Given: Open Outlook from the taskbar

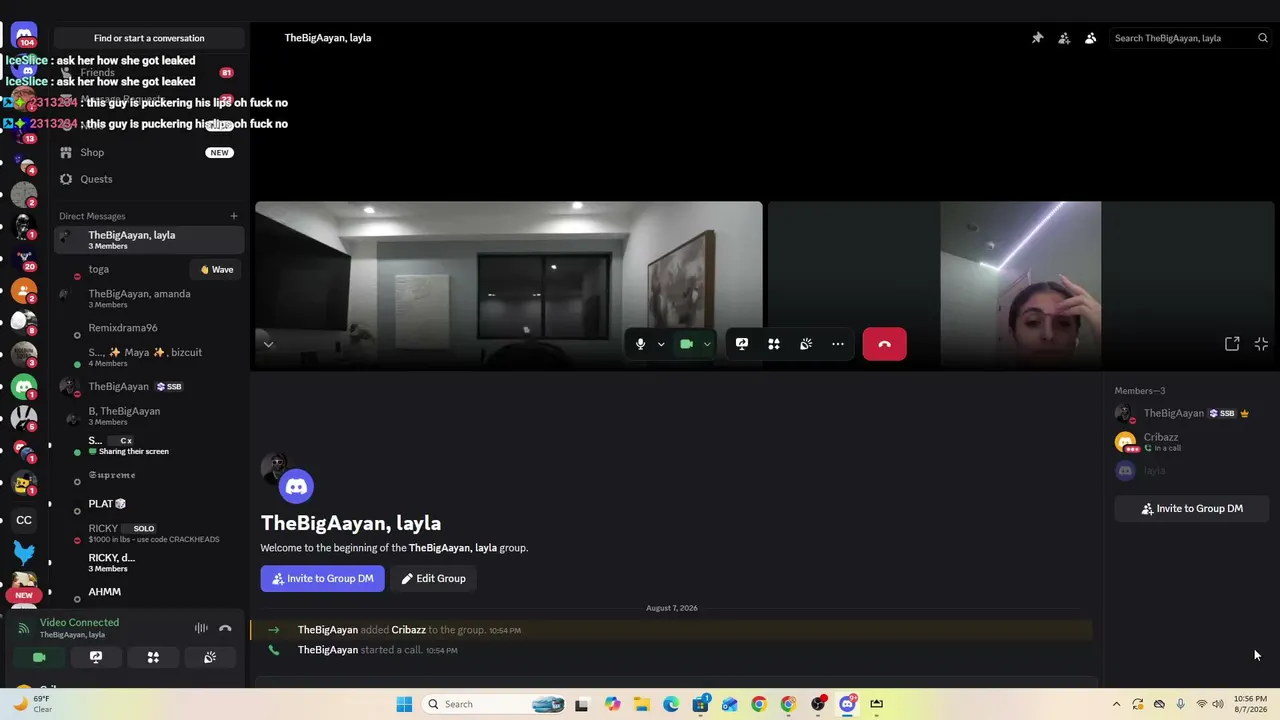Looking at the screenshot, I should point(730,704).
